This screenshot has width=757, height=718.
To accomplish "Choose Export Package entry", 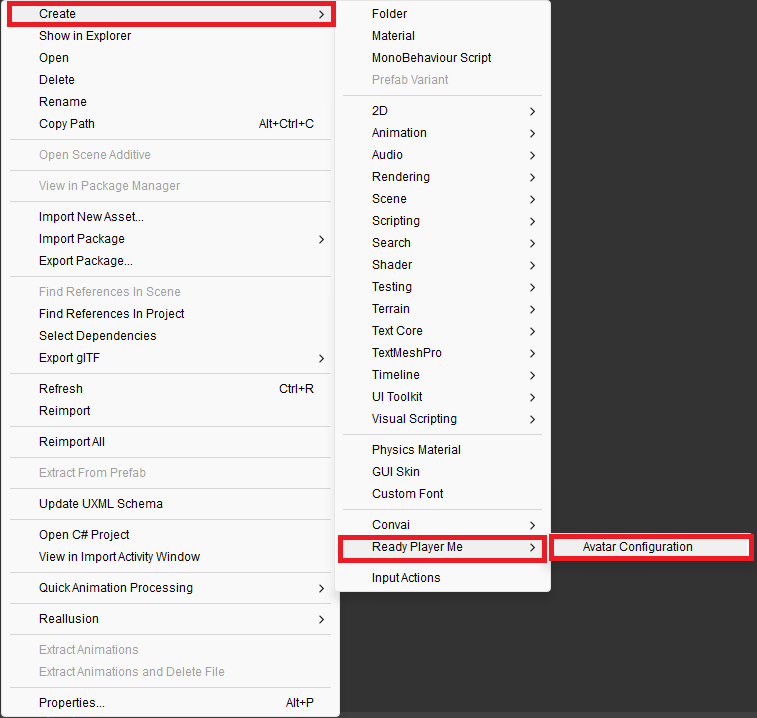I will click(x=85, y=261).
